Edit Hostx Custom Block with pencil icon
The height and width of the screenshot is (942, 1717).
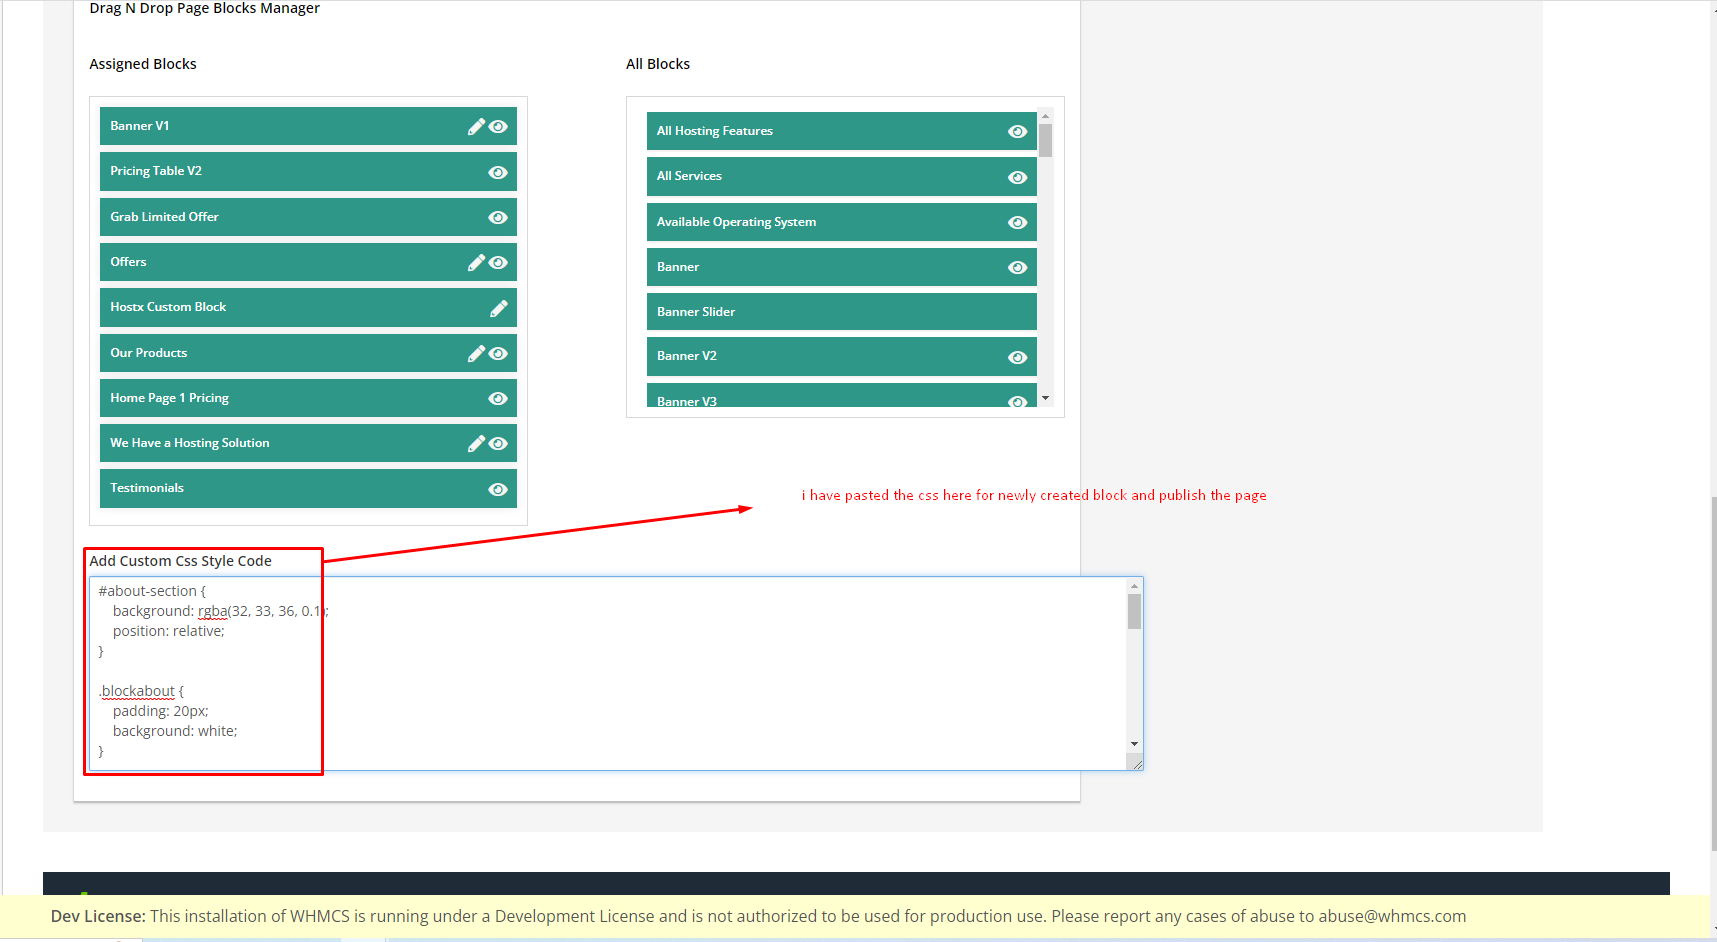pos(498,308)
